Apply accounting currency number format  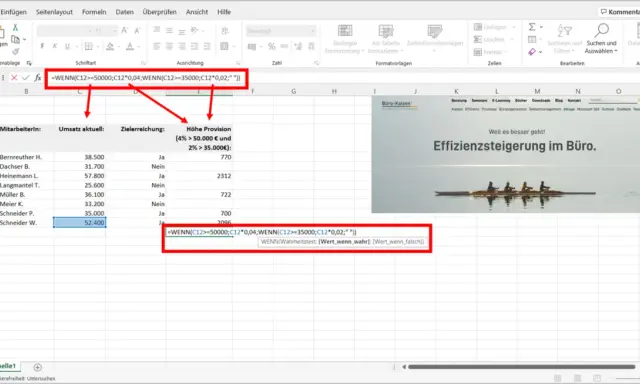[x=252, y=47]
